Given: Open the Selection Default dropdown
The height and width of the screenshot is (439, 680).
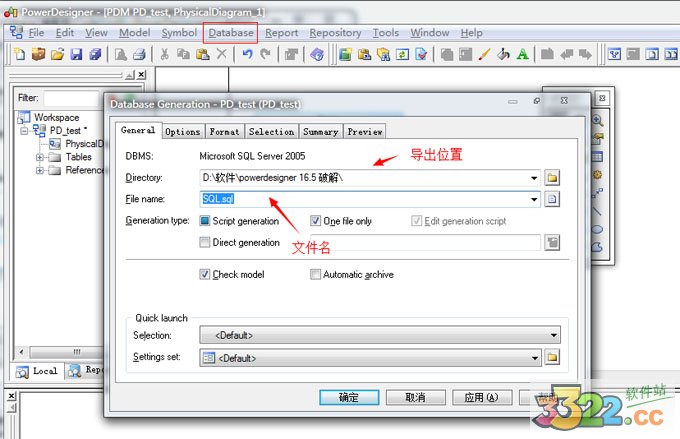Looking at the screenshot, I should (x=379, y=335).
